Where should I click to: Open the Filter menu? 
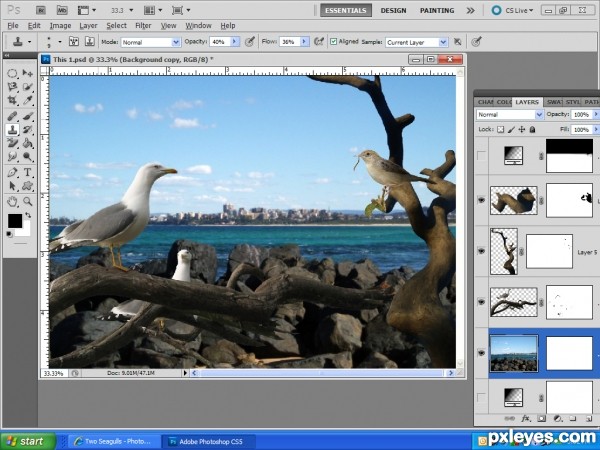pos(143,26)
